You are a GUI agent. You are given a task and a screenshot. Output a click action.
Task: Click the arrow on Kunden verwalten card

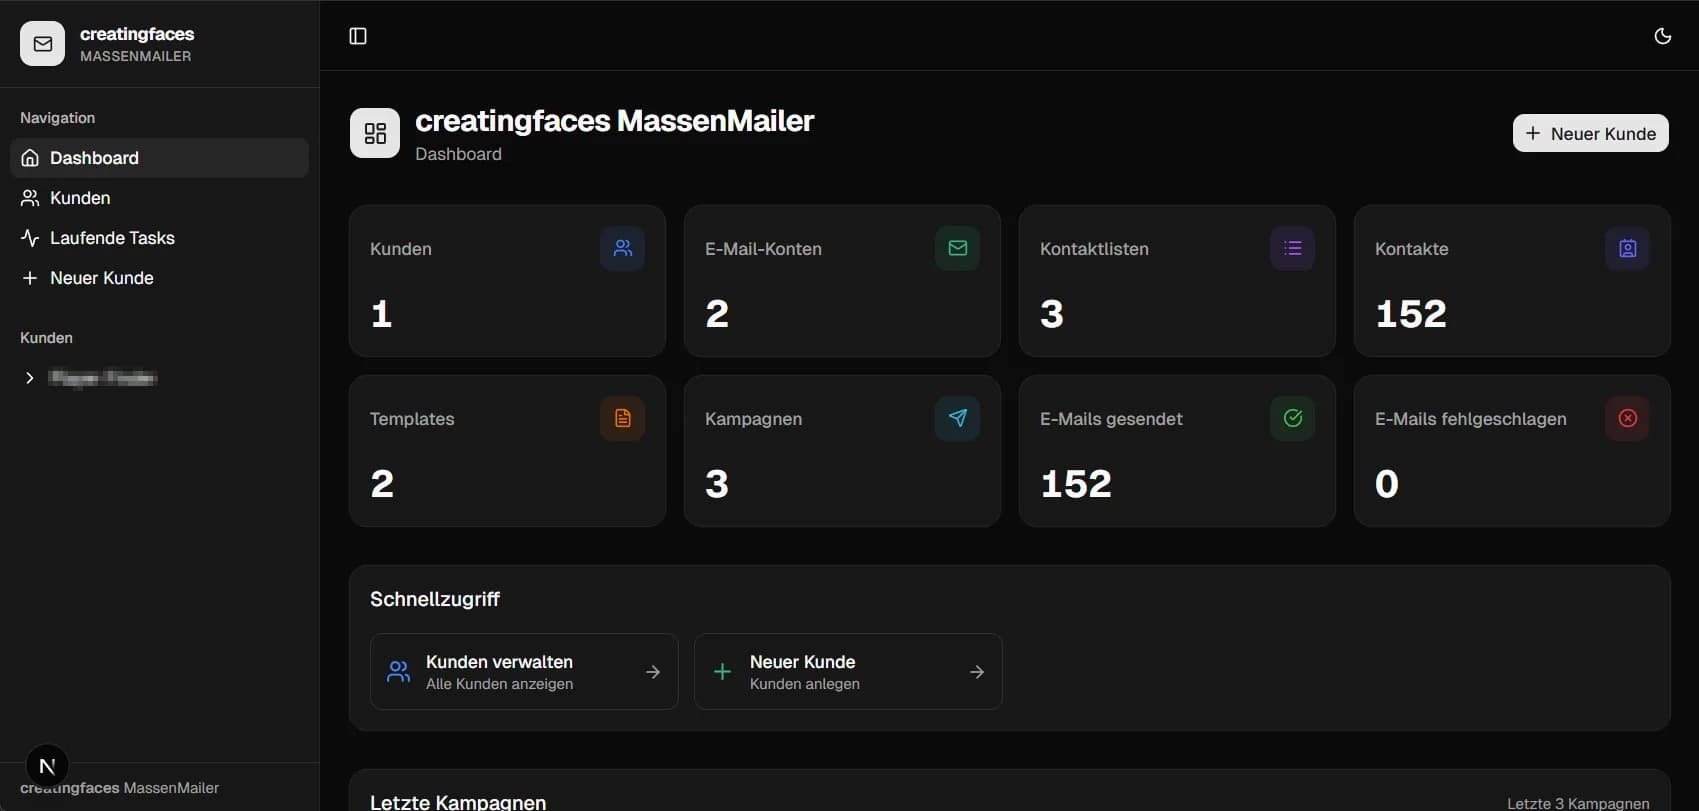click(x=653, y=672)
